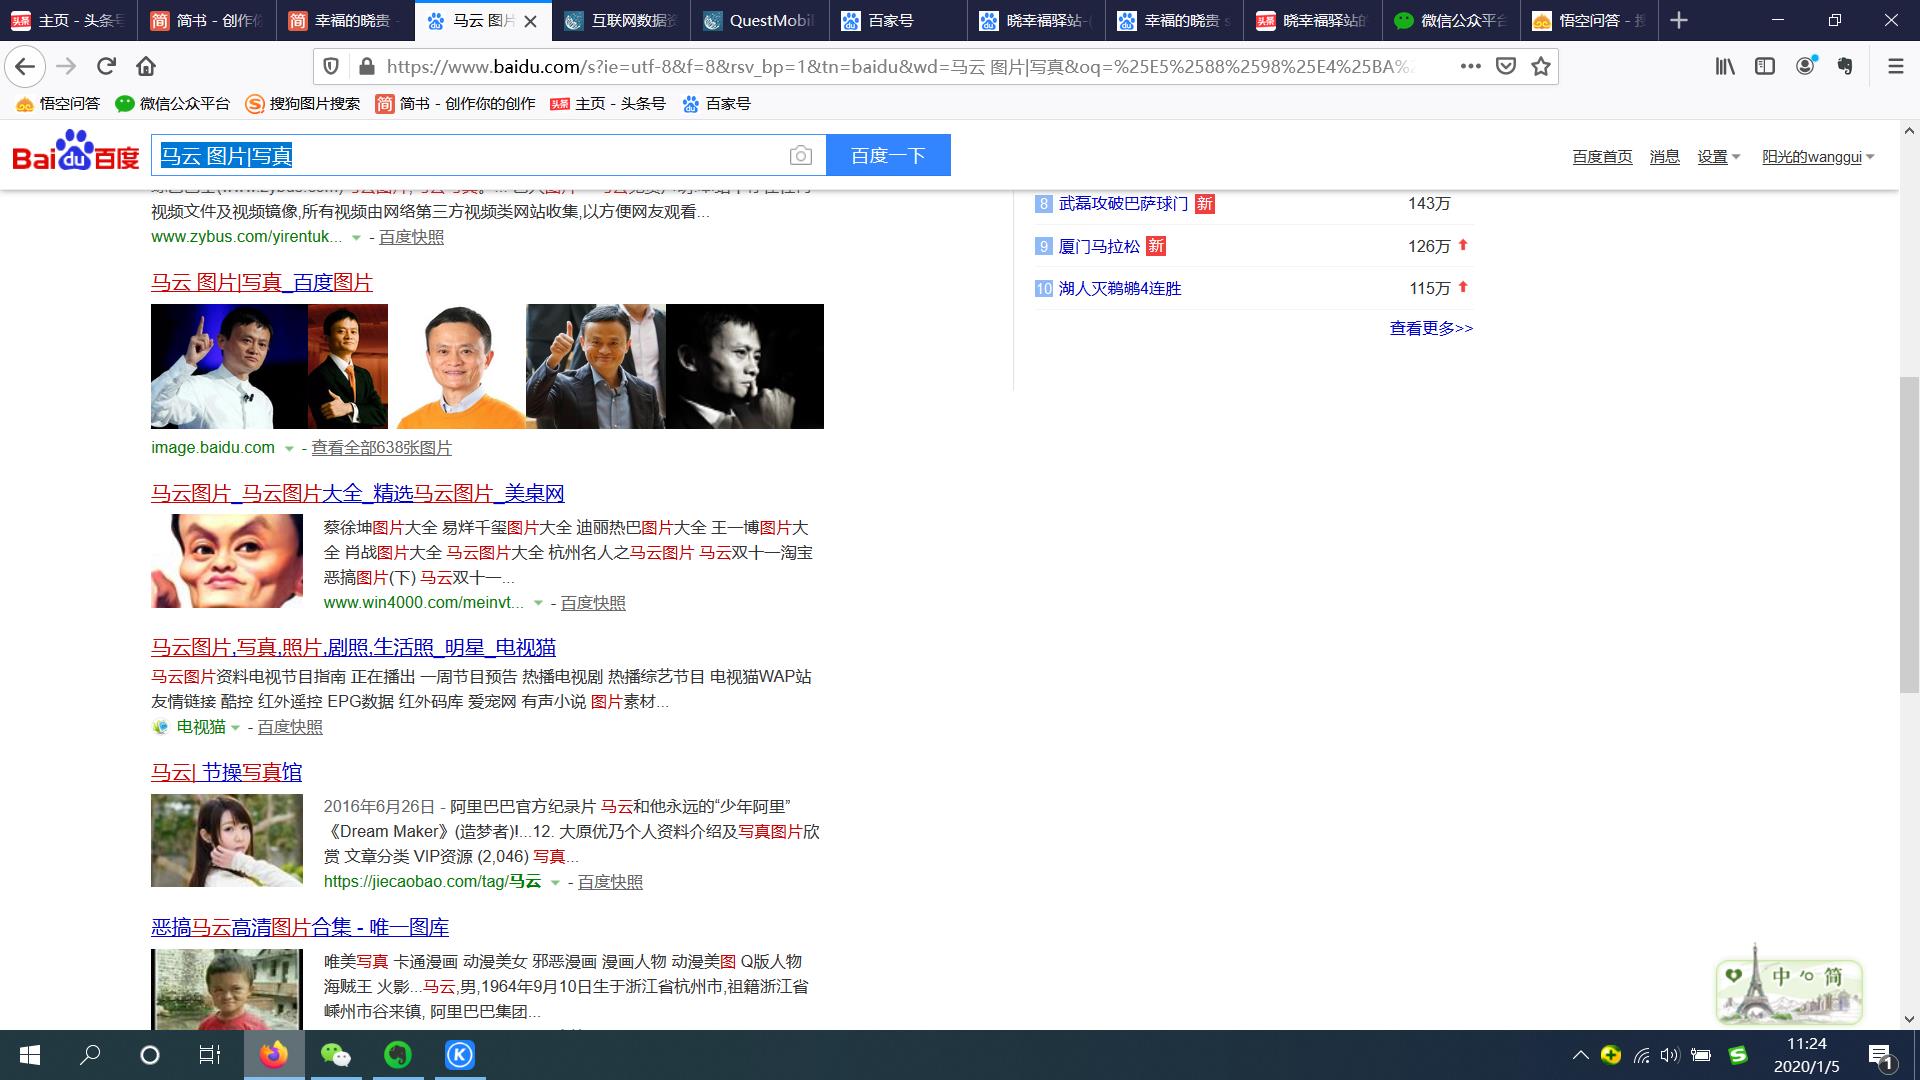Click the Baidu logo

(x=76, y=152)
